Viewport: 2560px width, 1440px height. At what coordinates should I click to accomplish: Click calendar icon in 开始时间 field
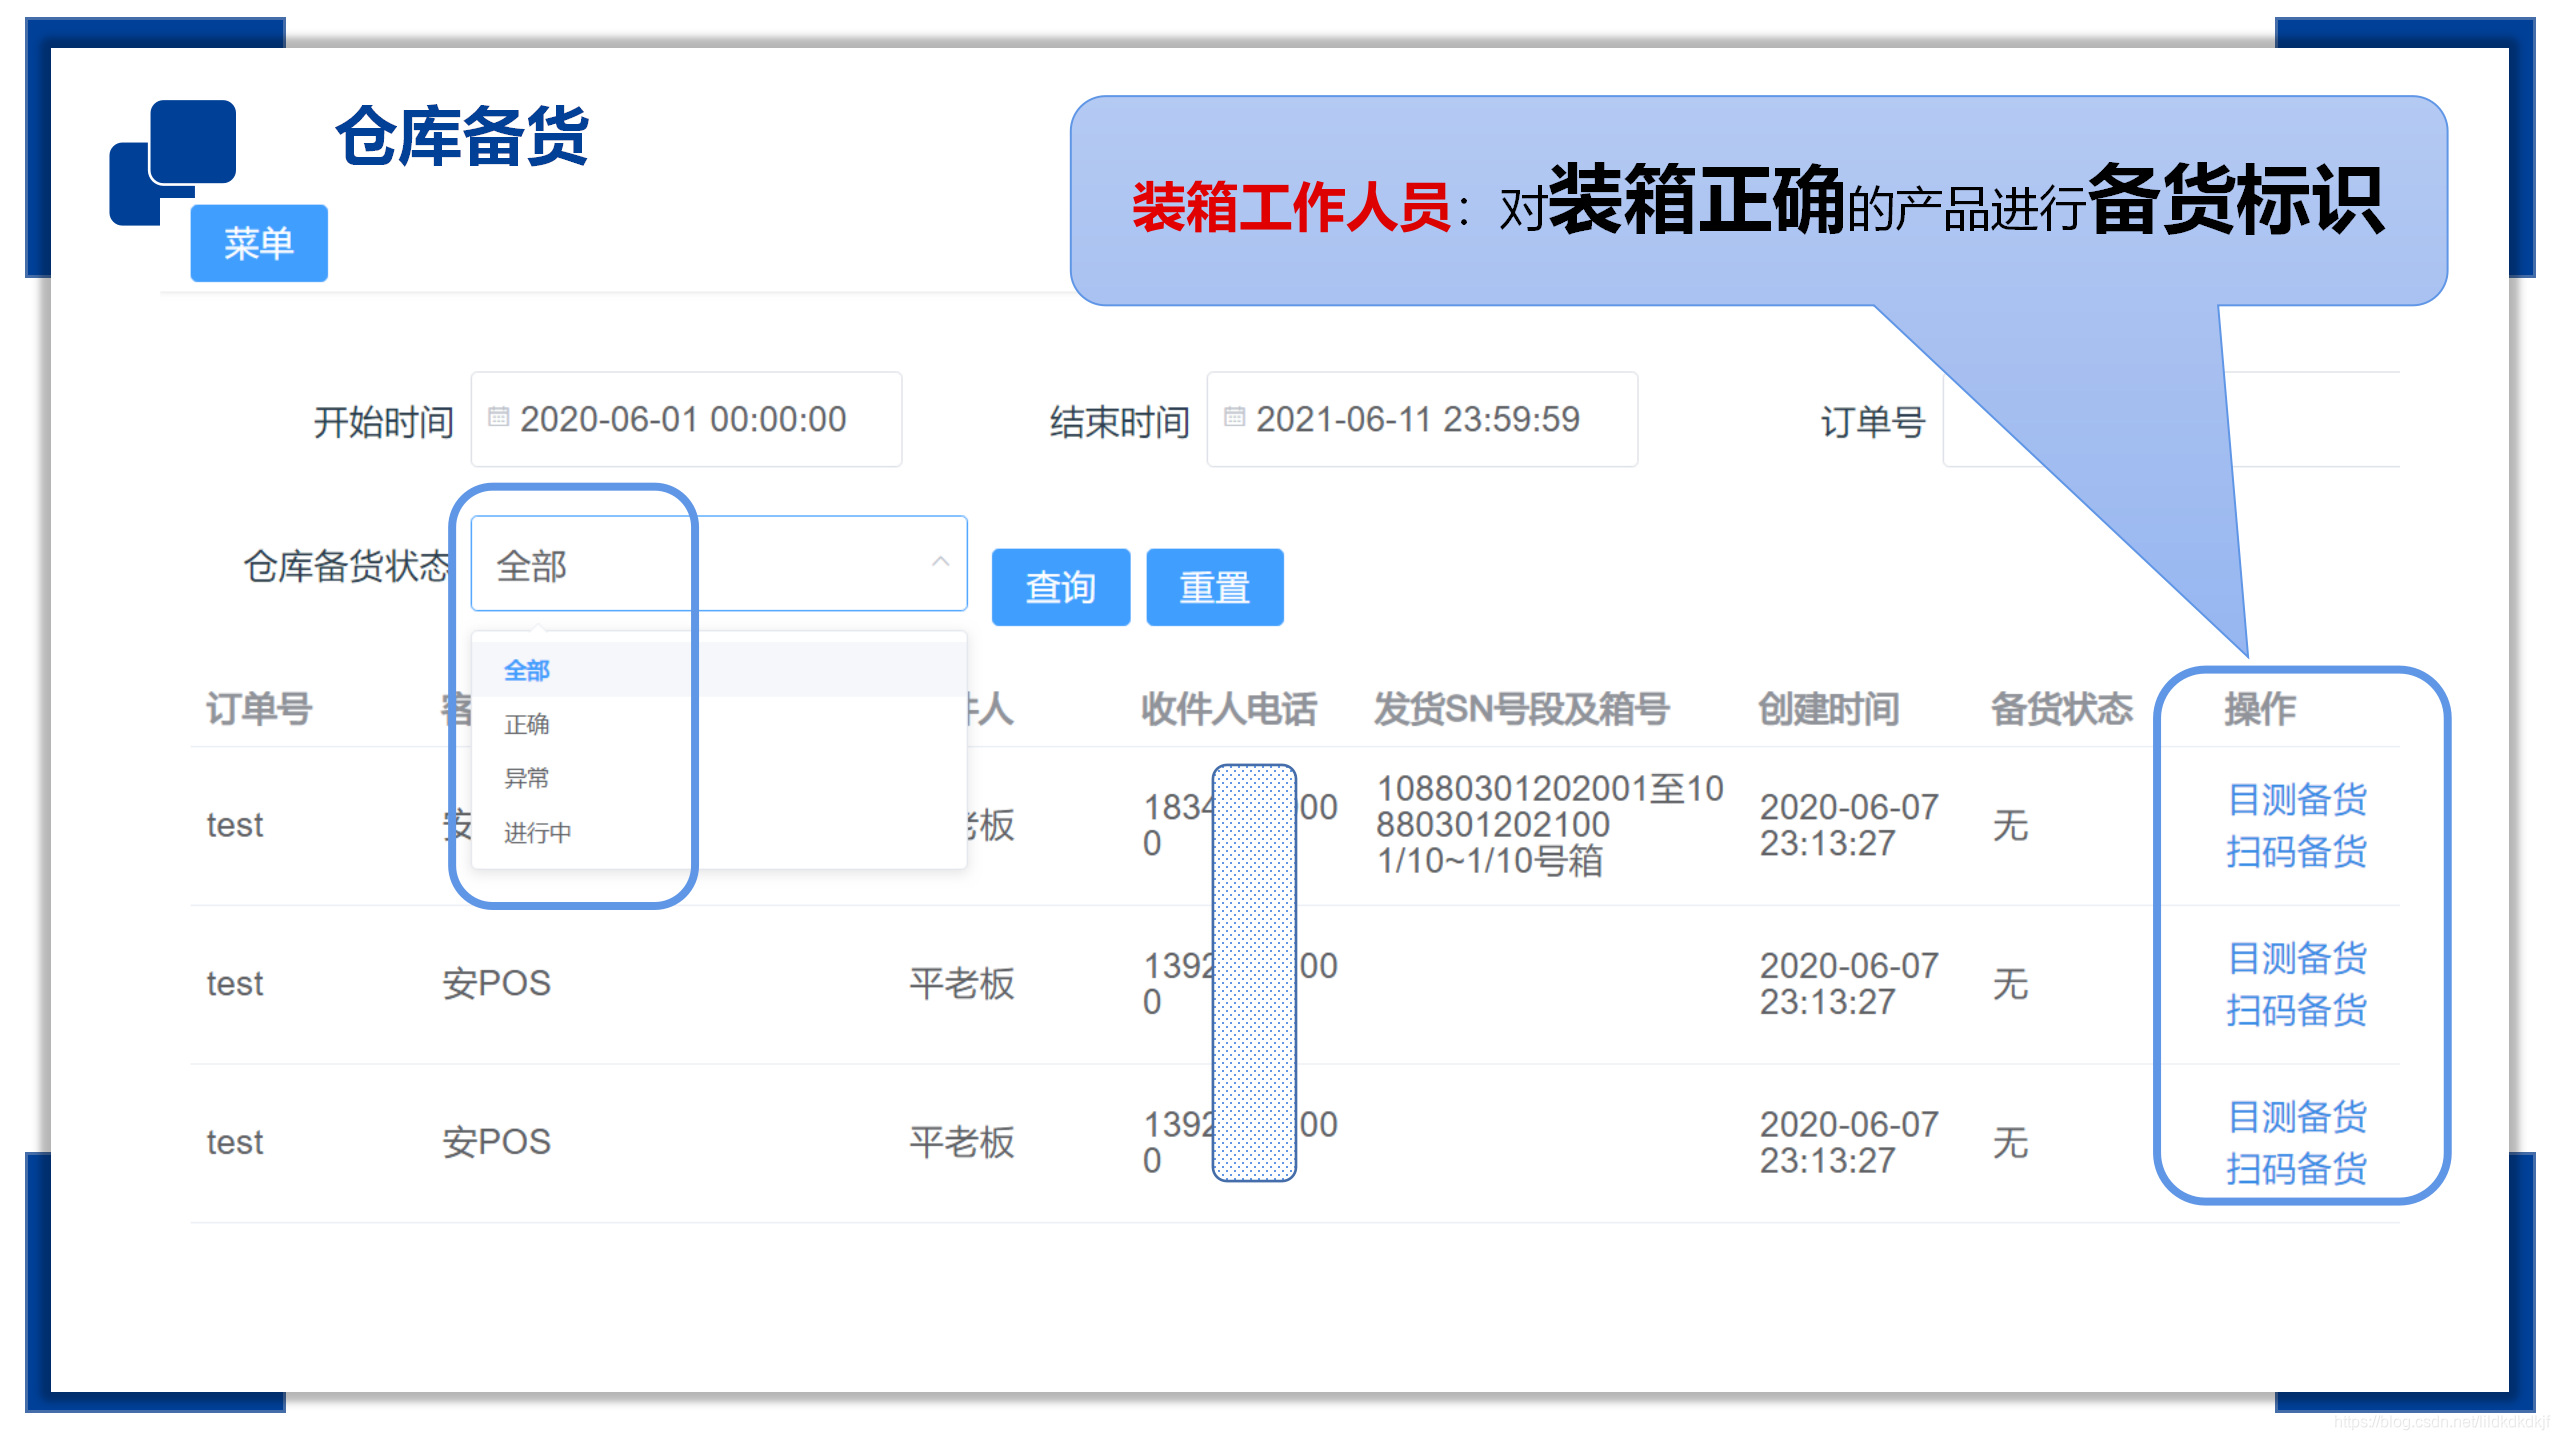pyautogui.click(x=498, y=418)
